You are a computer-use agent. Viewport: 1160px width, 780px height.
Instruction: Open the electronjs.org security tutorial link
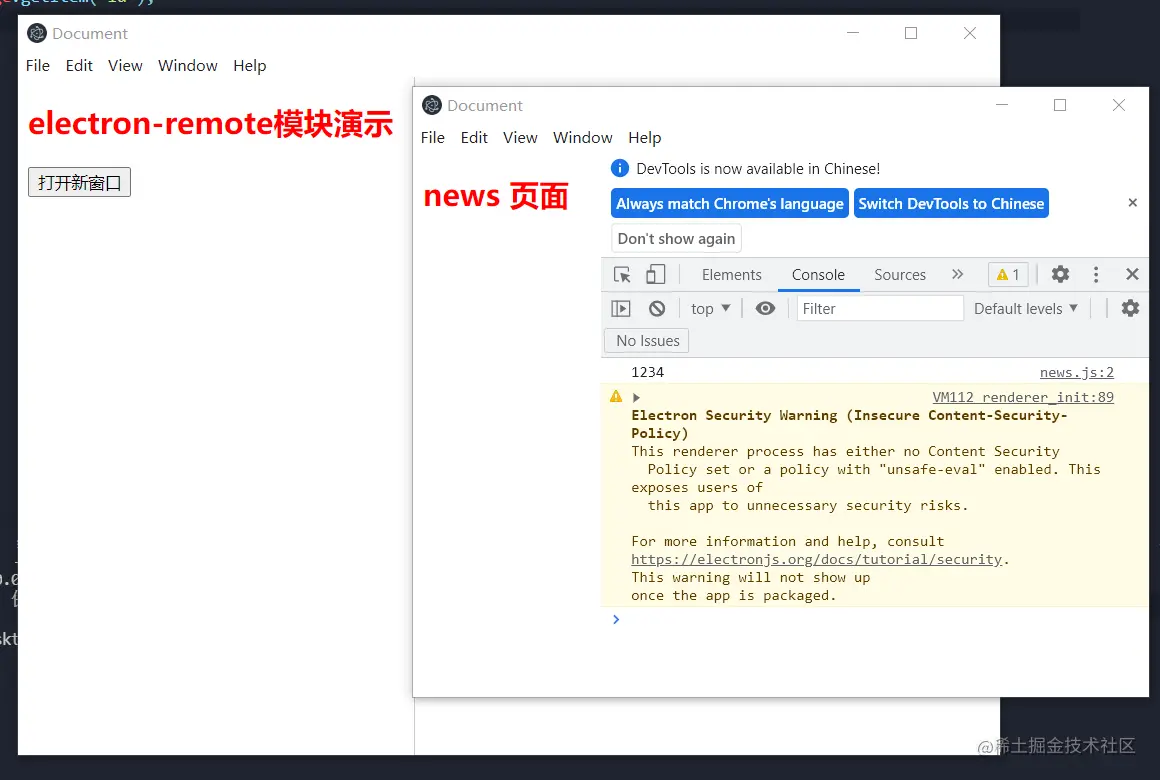[x=816, y=559]
